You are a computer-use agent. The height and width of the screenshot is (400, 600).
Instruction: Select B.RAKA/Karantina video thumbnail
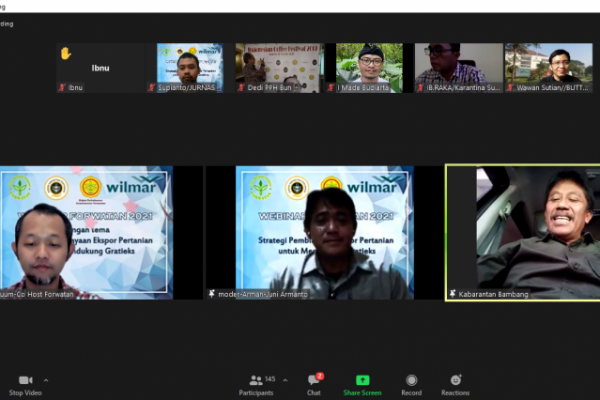(457, 65)
